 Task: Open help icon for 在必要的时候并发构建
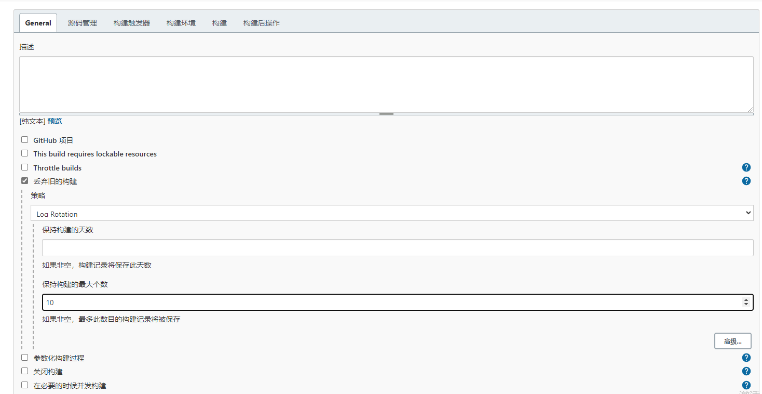point(746,385)
